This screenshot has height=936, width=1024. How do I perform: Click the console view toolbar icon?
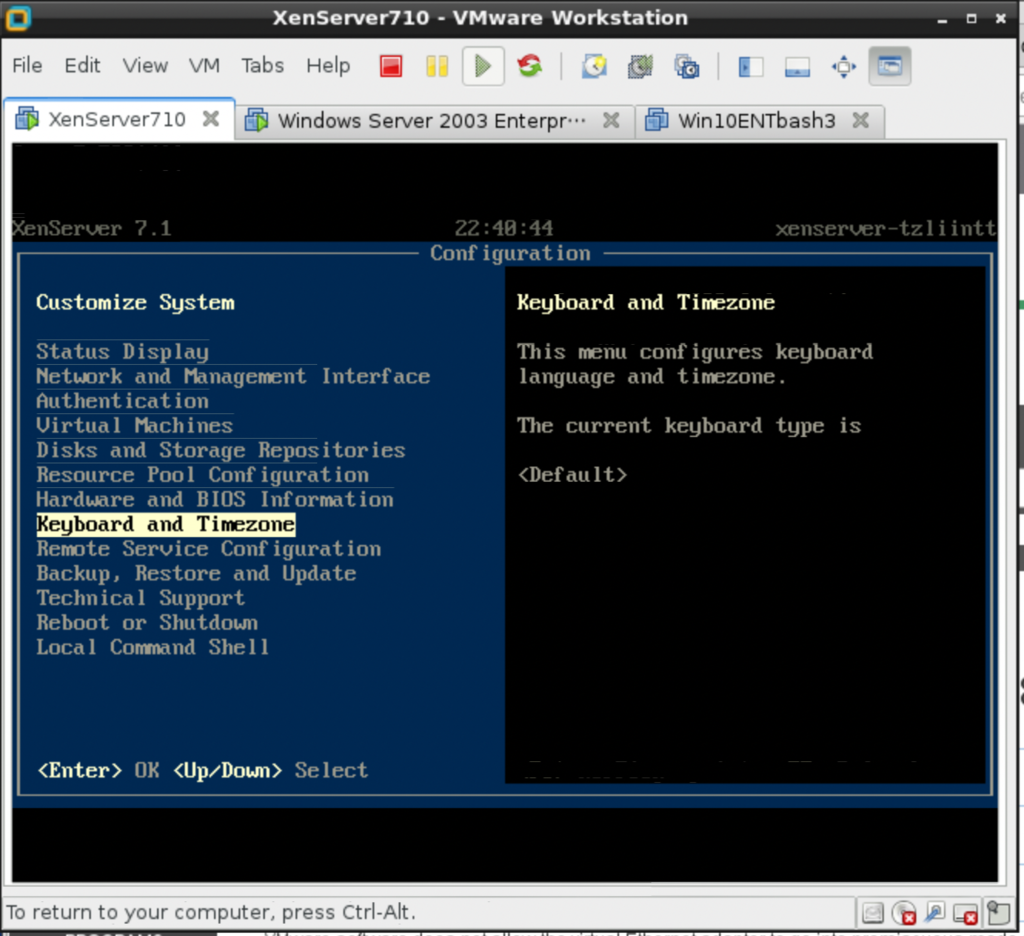(x=889, y=66)
